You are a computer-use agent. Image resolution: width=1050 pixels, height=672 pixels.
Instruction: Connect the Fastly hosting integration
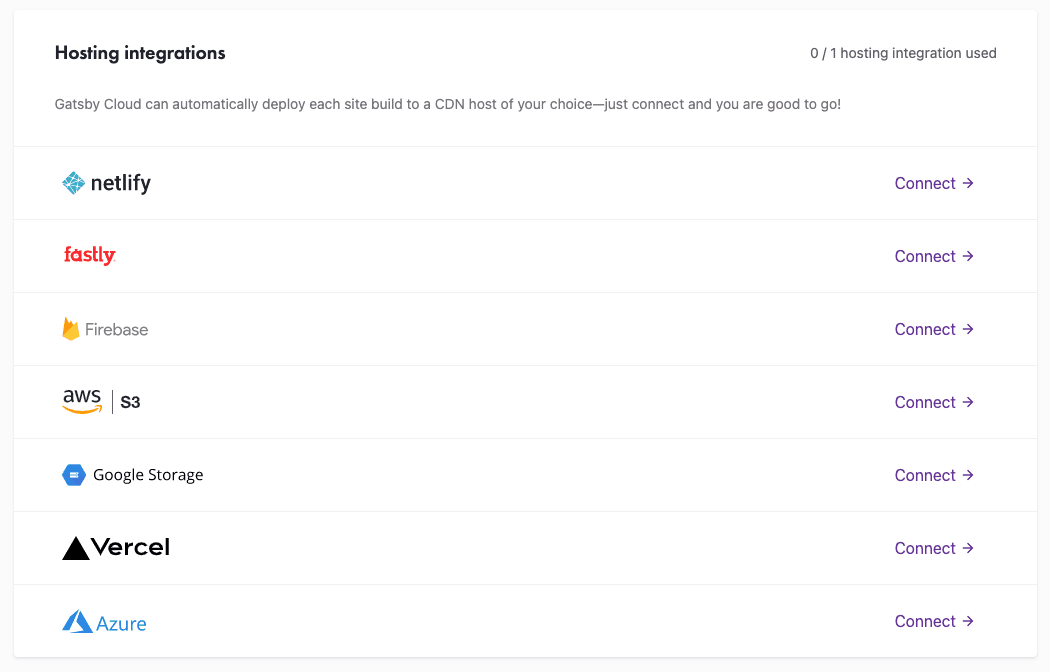click(934, 256)
